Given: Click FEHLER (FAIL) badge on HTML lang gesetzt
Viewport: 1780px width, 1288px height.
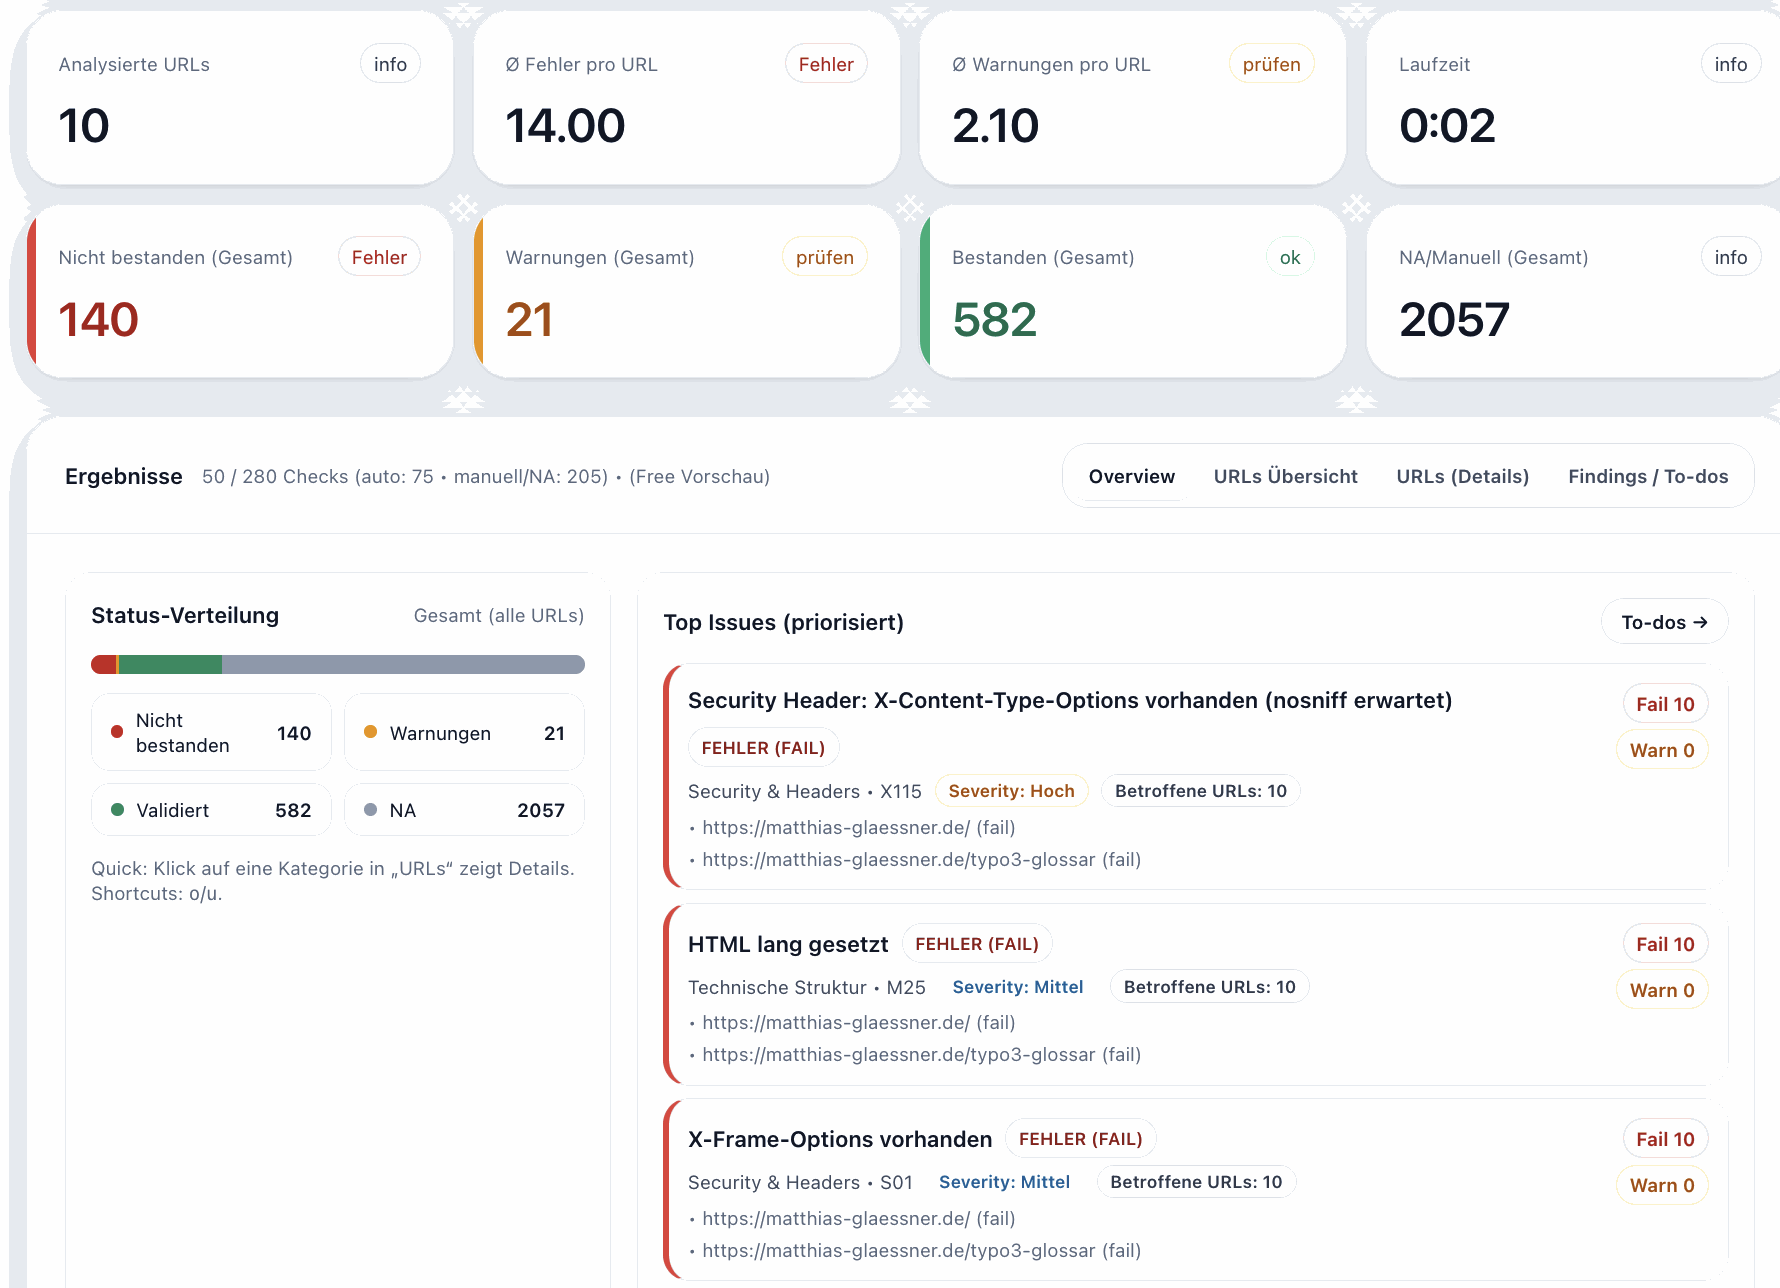Looking at the screenshot, I should pyautogui.click(x=977, y=943).
